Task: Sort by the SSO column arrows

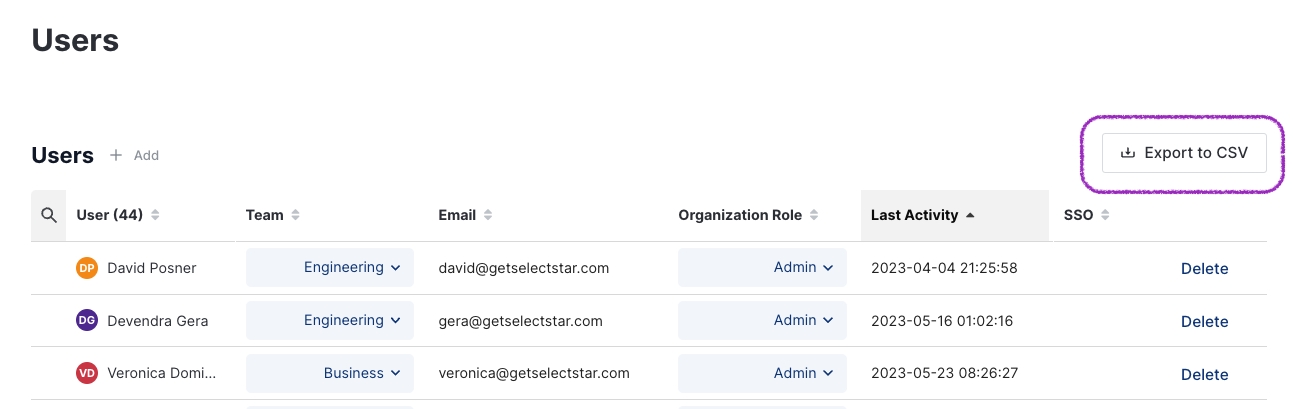Action: point(1105,215)
